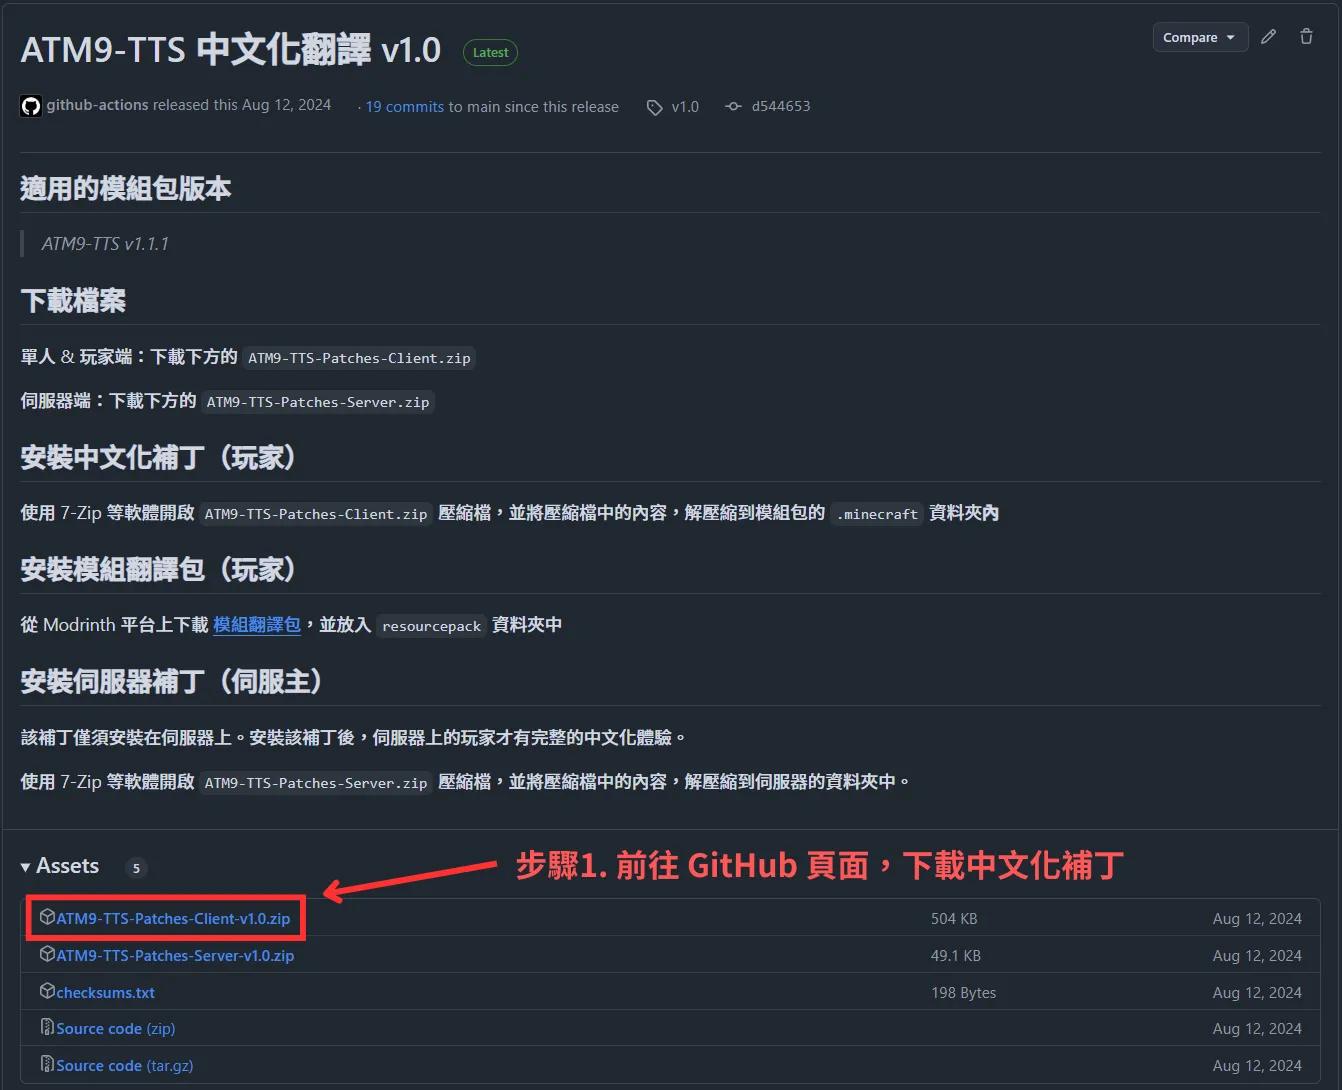Click the pencil icon to edit this release
1342x1090 pixels.
click(x=1268, y=36)
